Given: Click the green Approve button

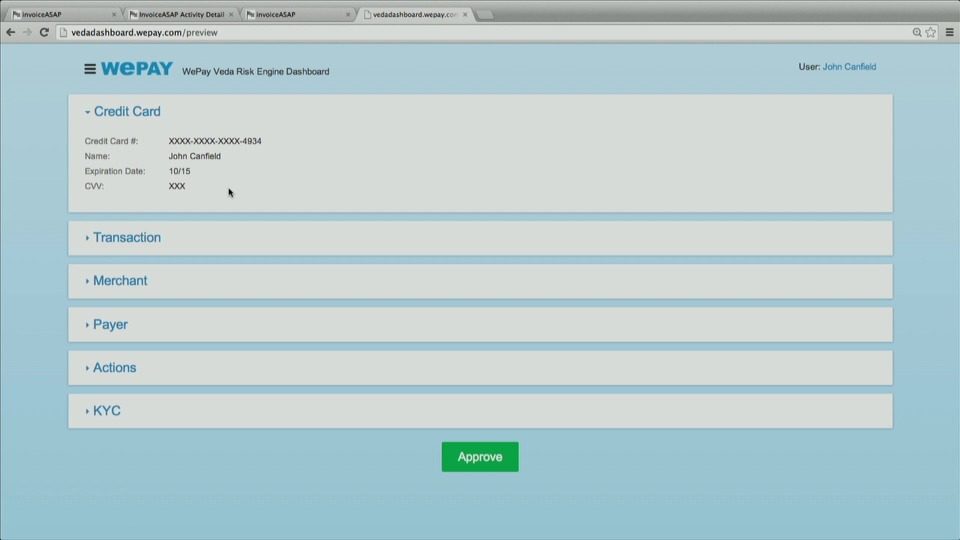Looking at the screenshot, I should (x=480, y=457).
